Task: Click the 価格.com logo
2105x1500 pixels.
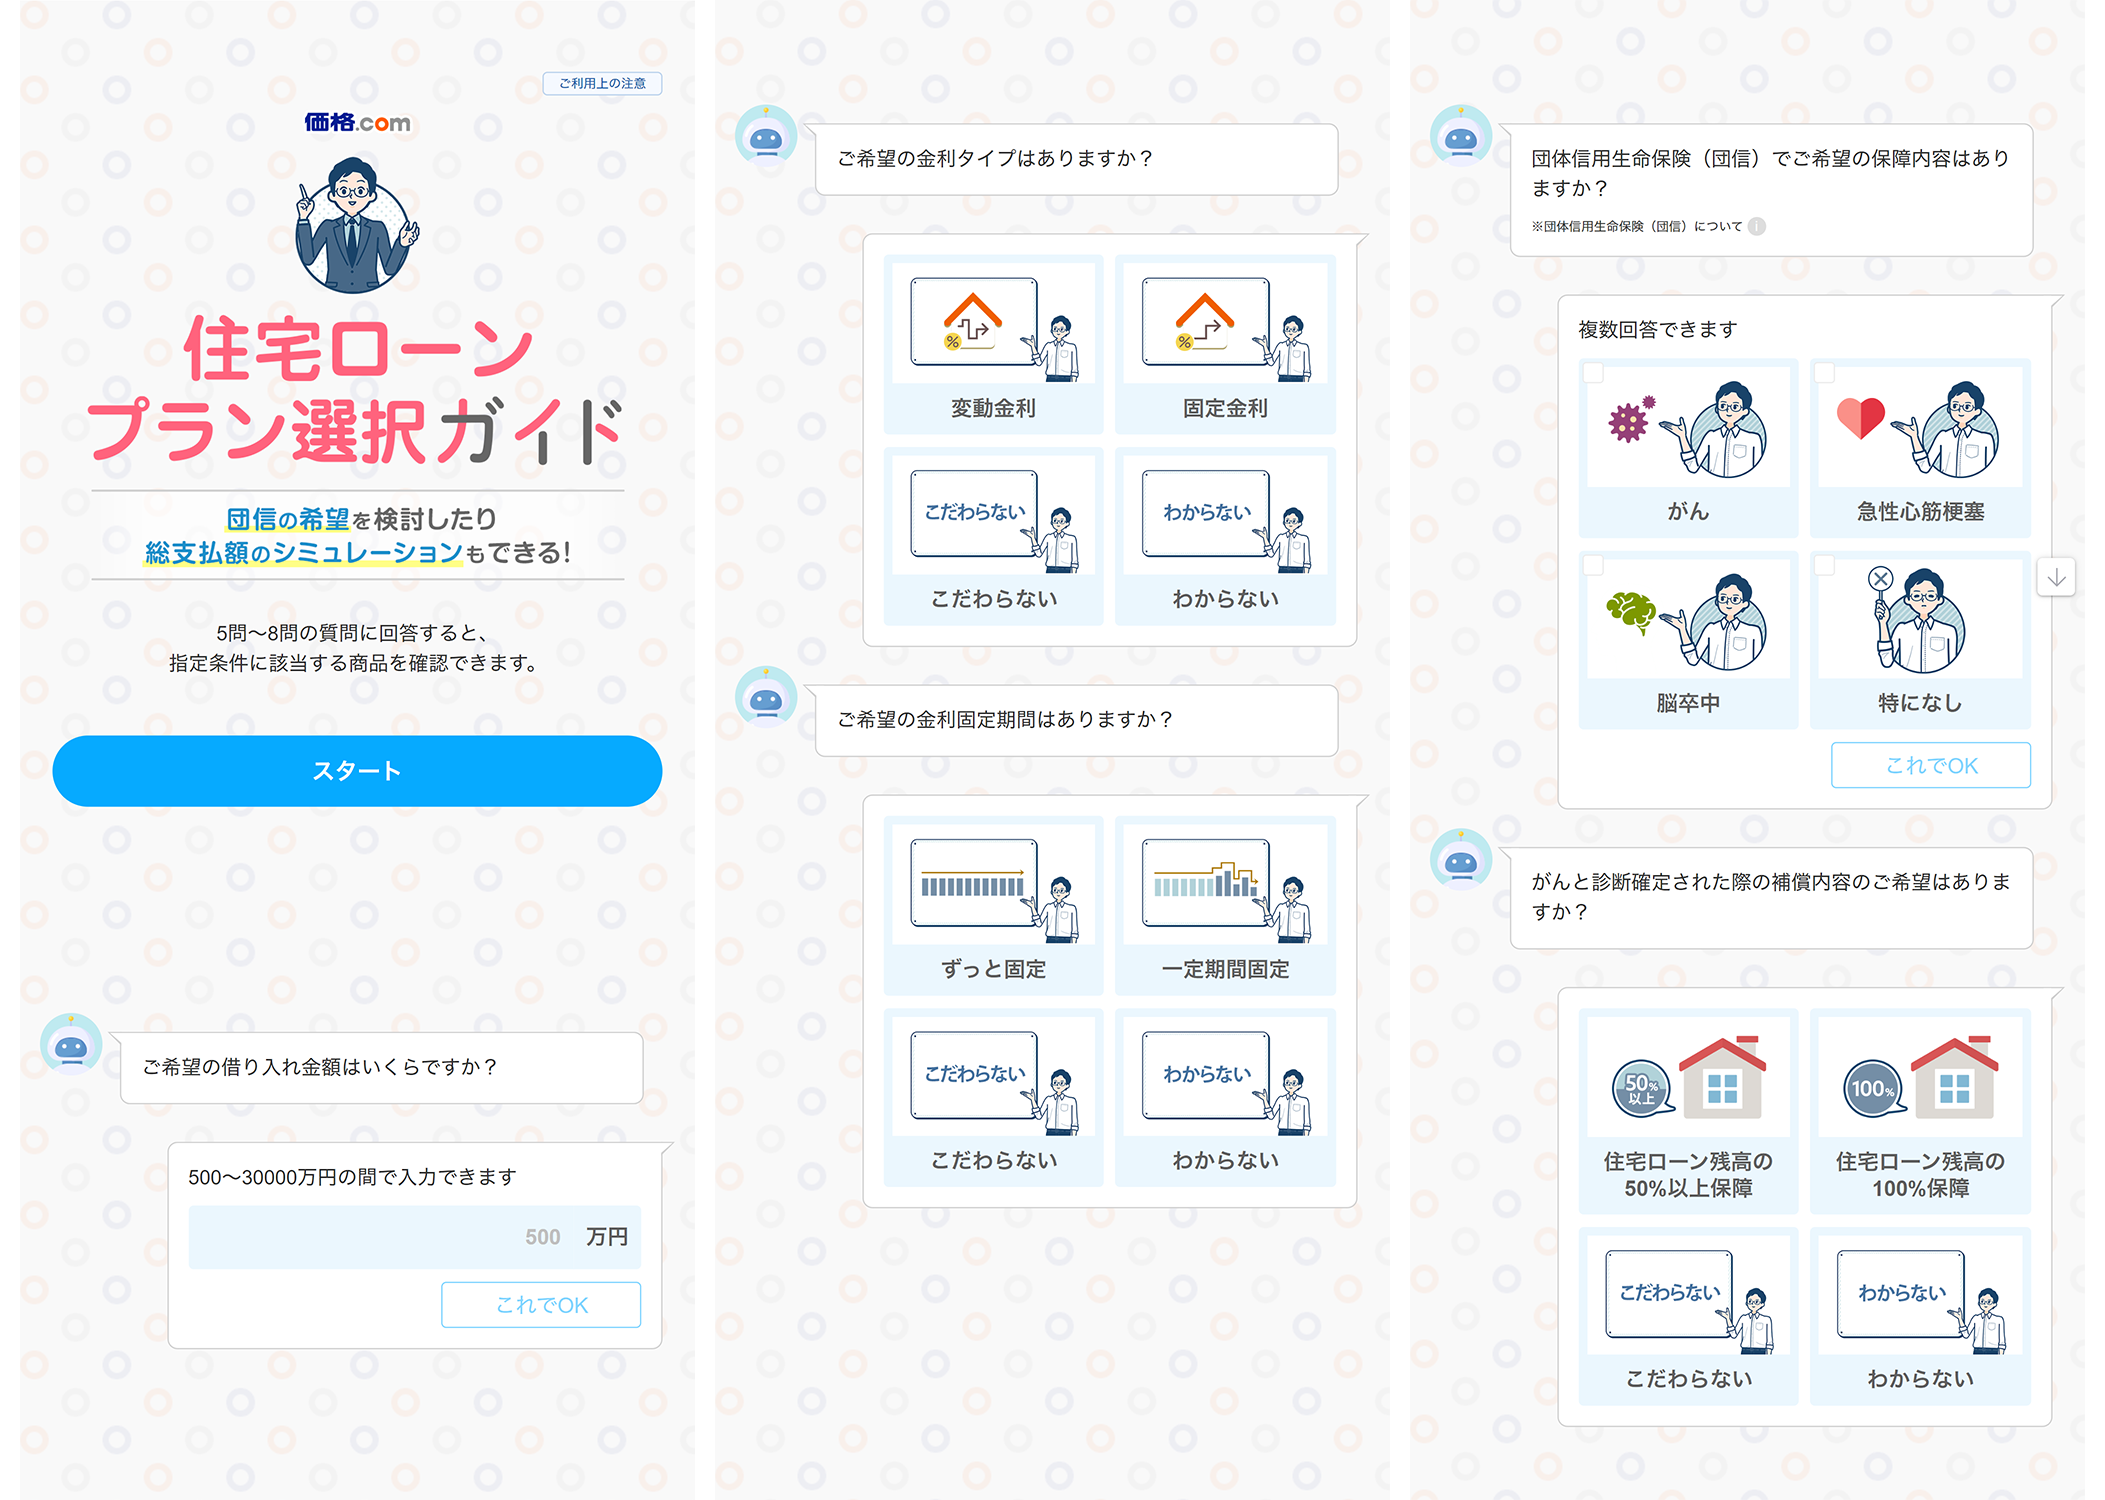Action: coord(357,122)
